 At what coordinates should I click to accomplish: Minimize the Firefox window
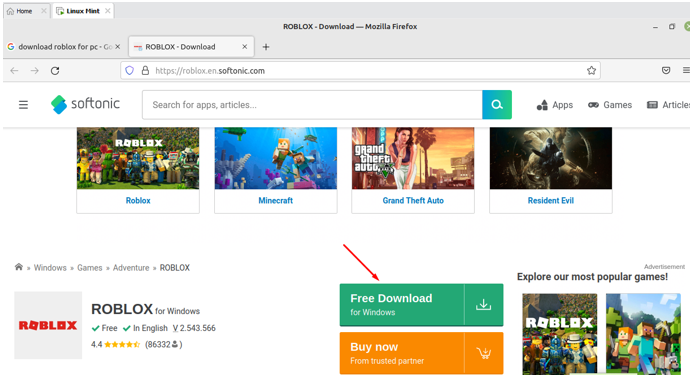655,27
